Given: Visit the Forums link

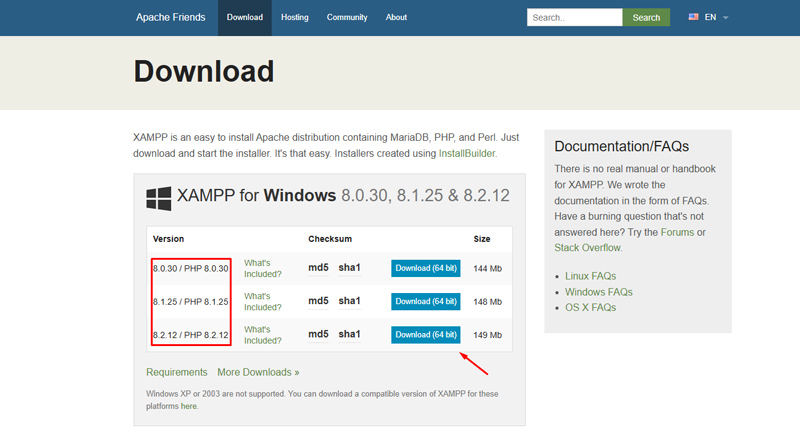Looking at the screenshot, I should pyautogui.click(x=677, y=232).
